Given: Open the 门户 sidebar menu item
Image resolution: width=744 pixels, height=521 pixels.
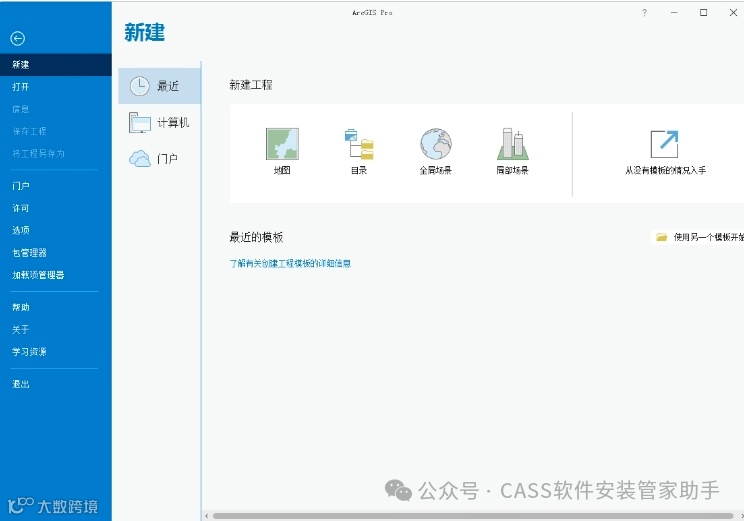Looking at the screenshot, I should tap(56, 186).
